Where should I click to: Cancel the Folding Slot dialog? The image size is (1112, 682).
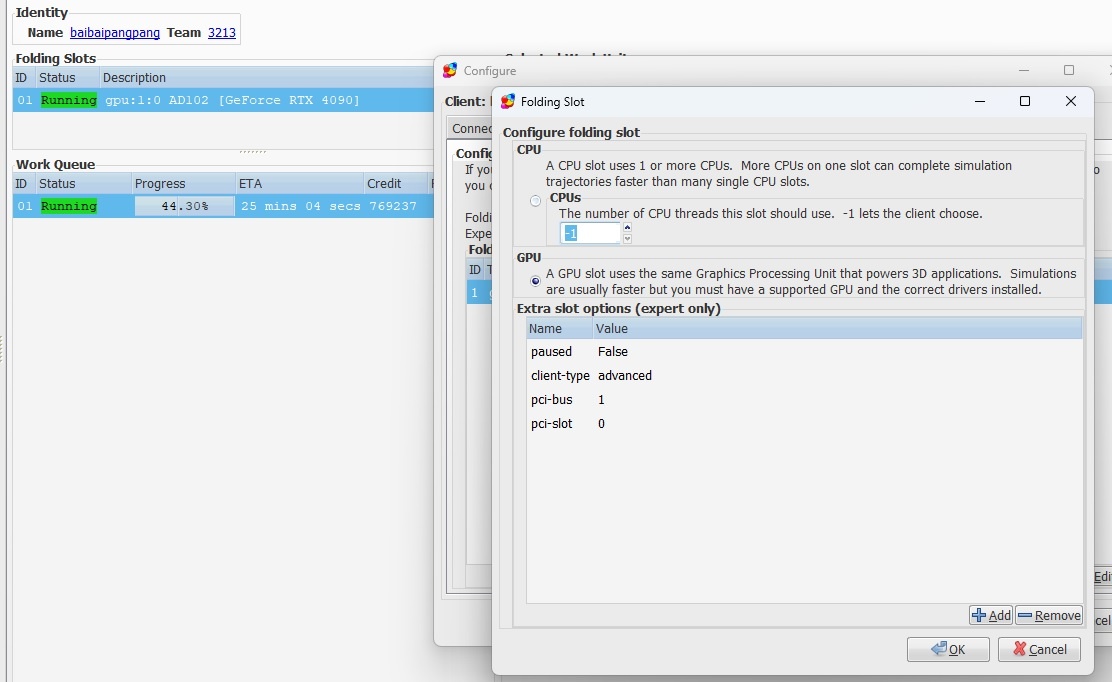pos(1039,649)
